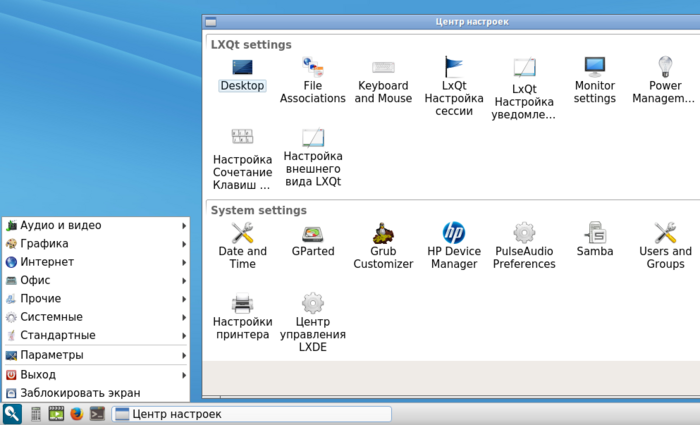Launch video player icon in taskbar

coord(56,414)
